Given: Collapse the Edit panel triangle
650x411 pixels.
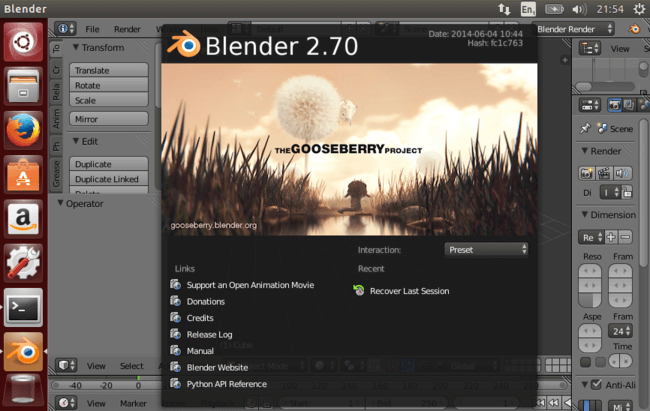Looking at the screenshot, I should [x=76, y=141].
